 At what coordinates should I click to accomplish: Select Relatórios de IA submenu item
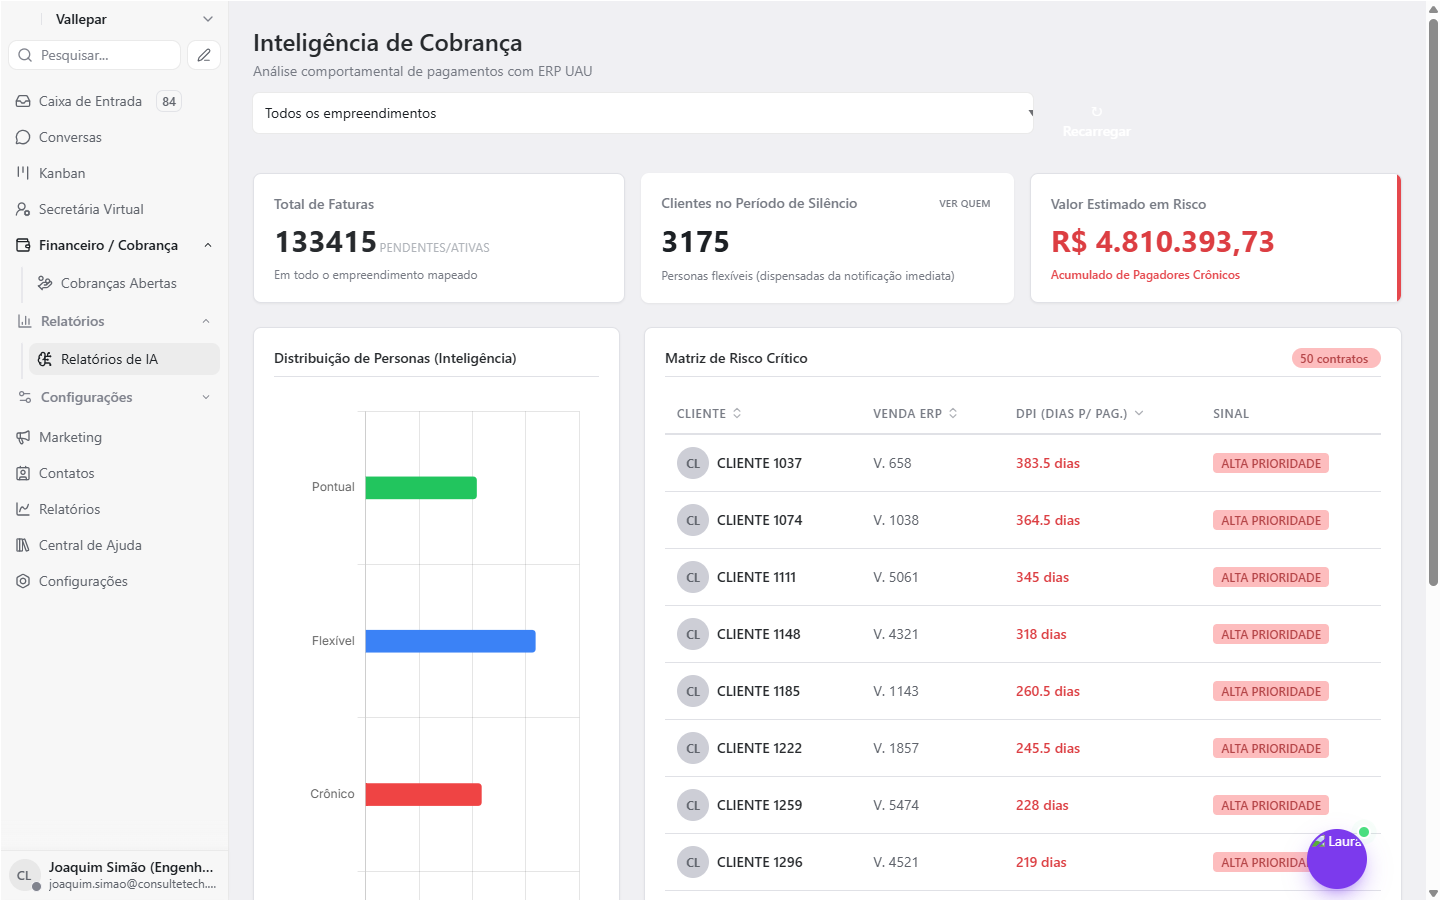coord(109,359)
